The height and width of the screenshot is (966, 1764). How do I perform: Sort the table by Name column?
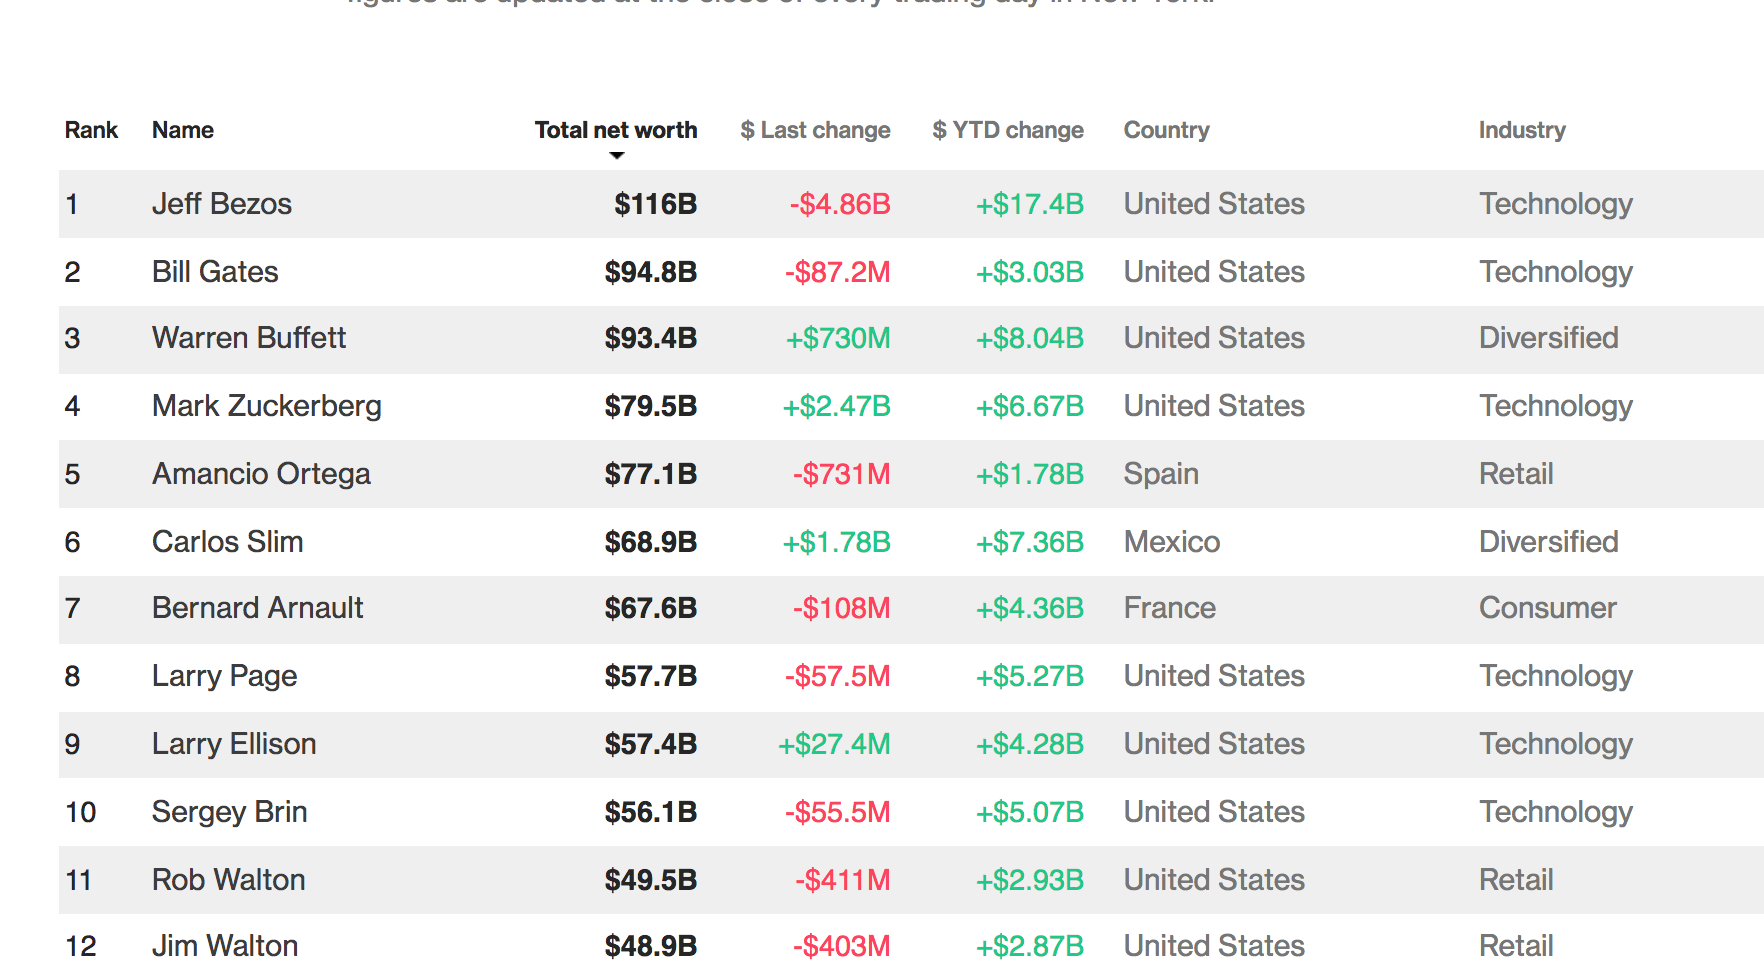click(x=182, y=130)
